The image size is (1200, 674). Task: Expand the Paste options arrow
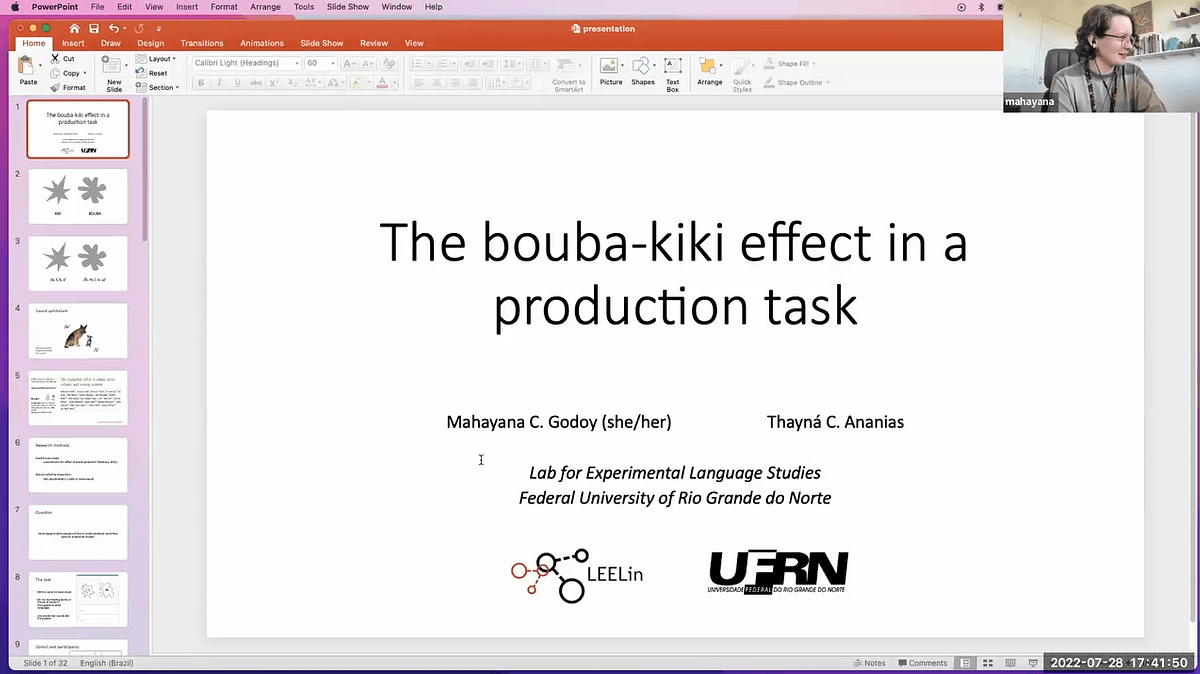40,65
